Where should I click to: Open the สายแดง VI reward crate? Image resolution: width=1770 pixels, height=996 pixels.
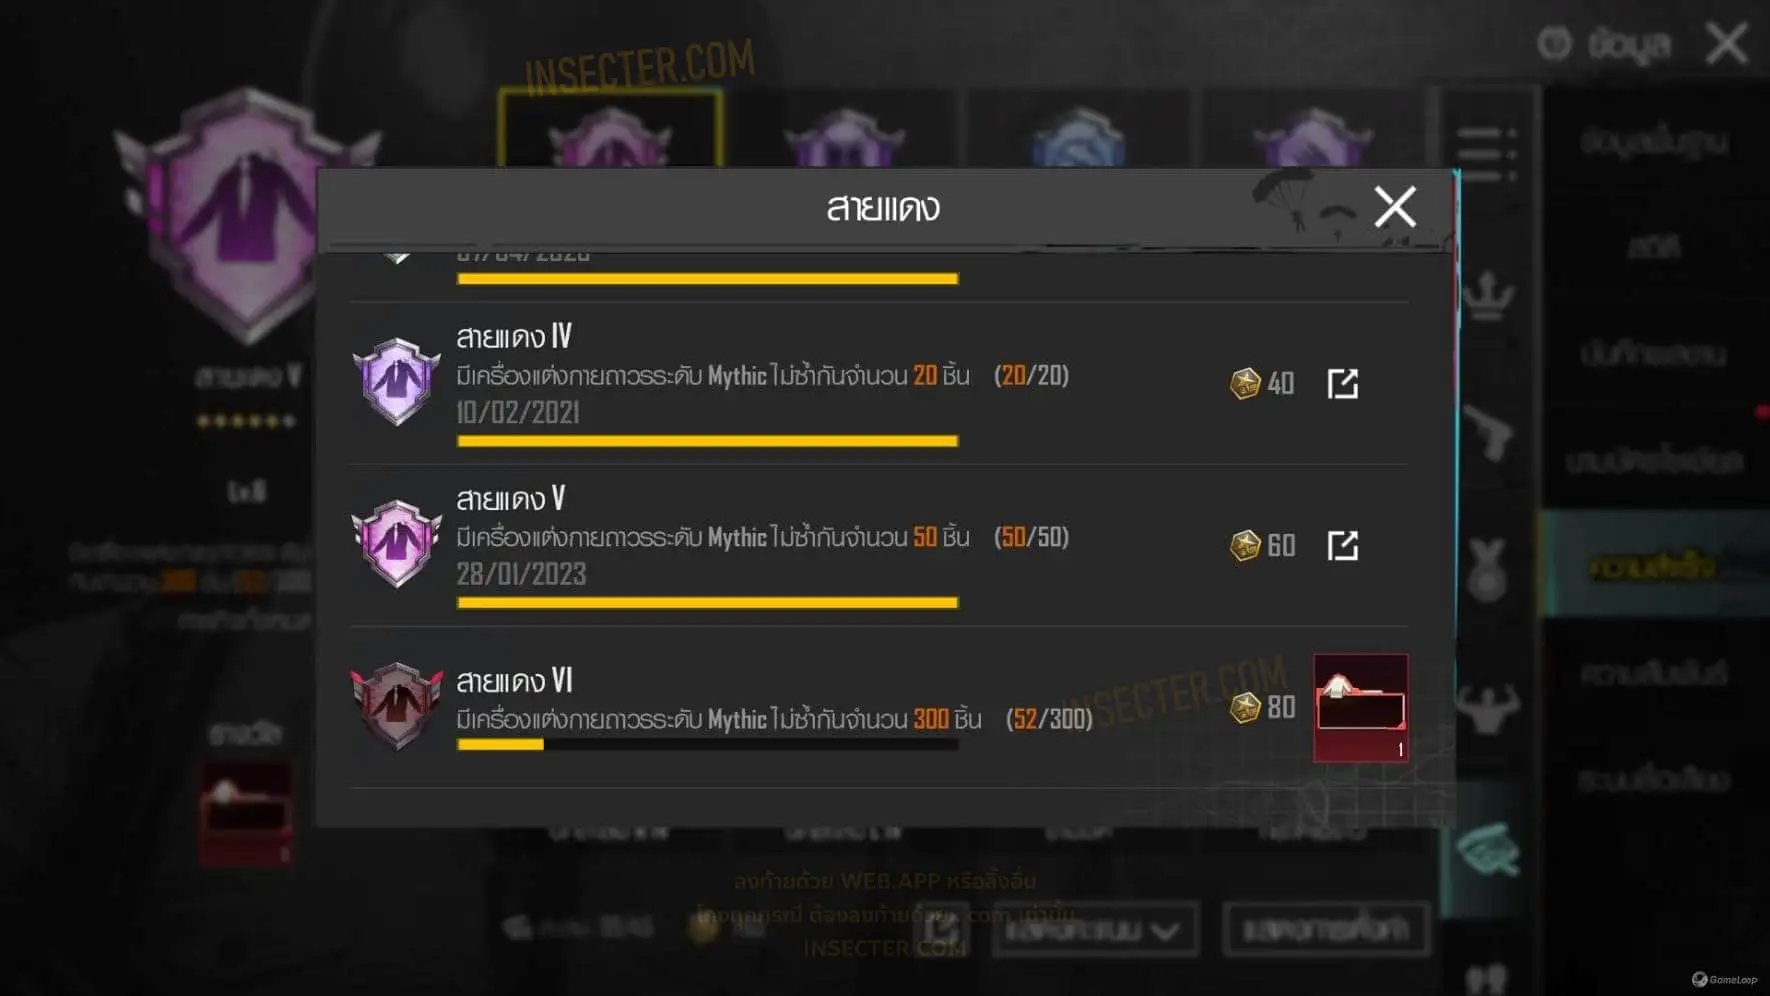[x=1360, y=708]
